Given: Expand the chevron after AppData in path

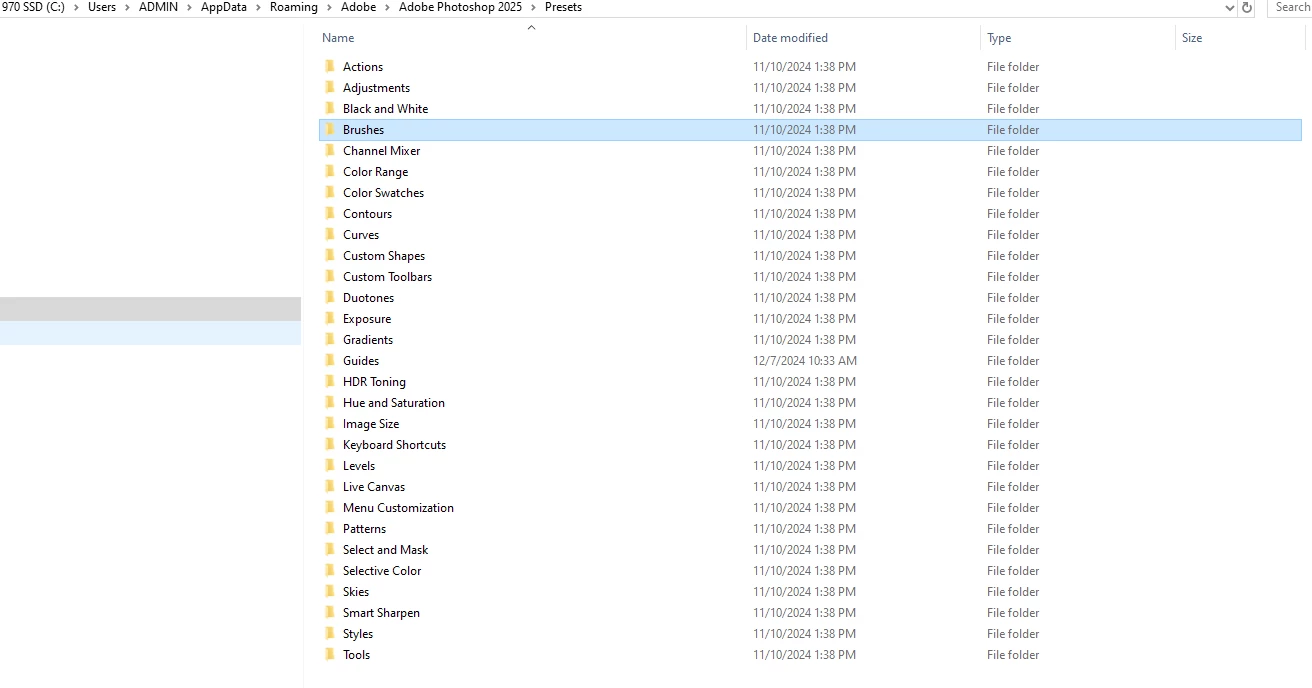Looking at the screenshot, I should click(259, 7).
